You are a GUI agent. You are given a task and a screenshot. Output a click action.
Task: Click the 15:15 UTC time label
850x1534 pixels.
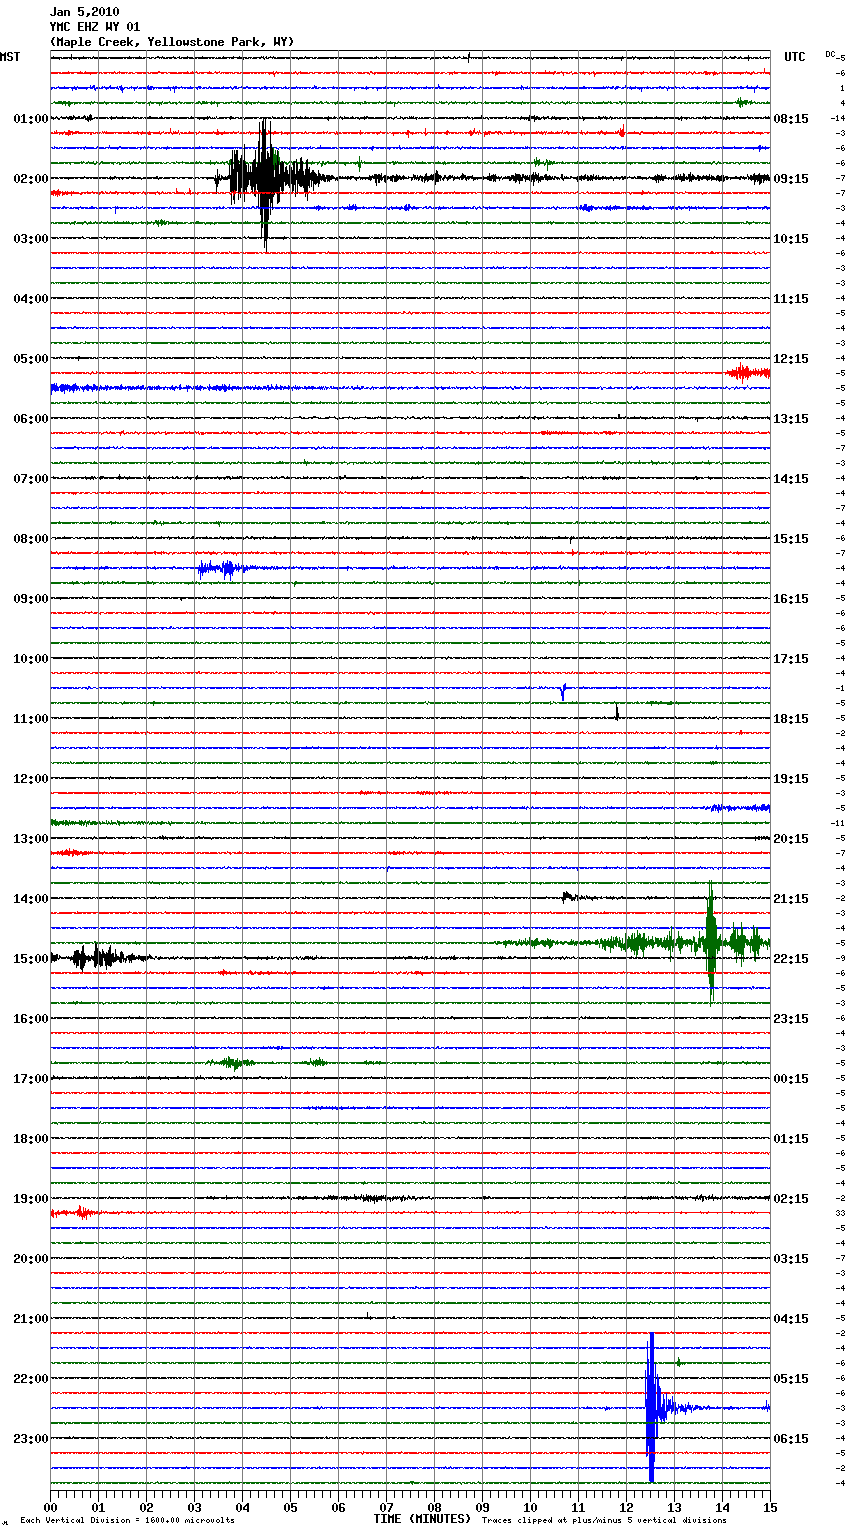[x=791, y=538]
